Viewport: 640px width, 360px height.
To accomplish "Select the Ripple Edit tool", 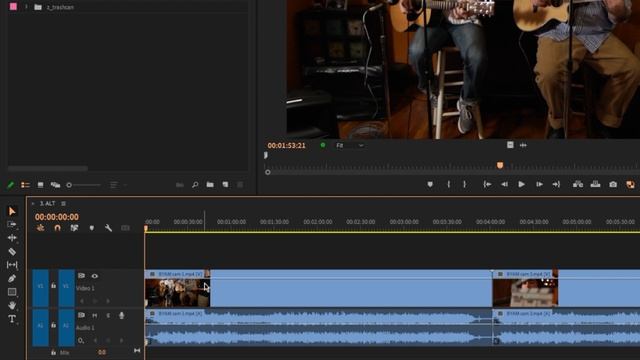I will point(12,238).
